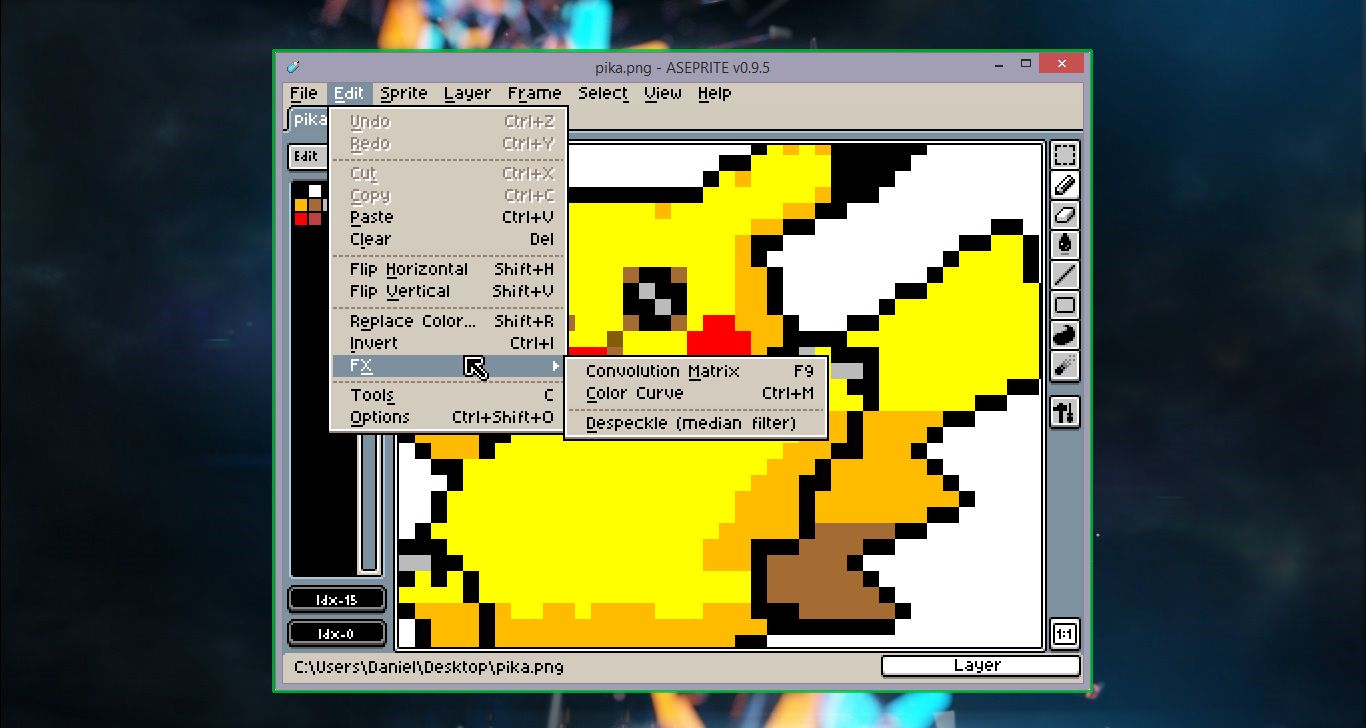Click the Idx-15 foreground color button
Image resolution: width=1366 pixels, height=728 pixels.
(x=337, y=600)
